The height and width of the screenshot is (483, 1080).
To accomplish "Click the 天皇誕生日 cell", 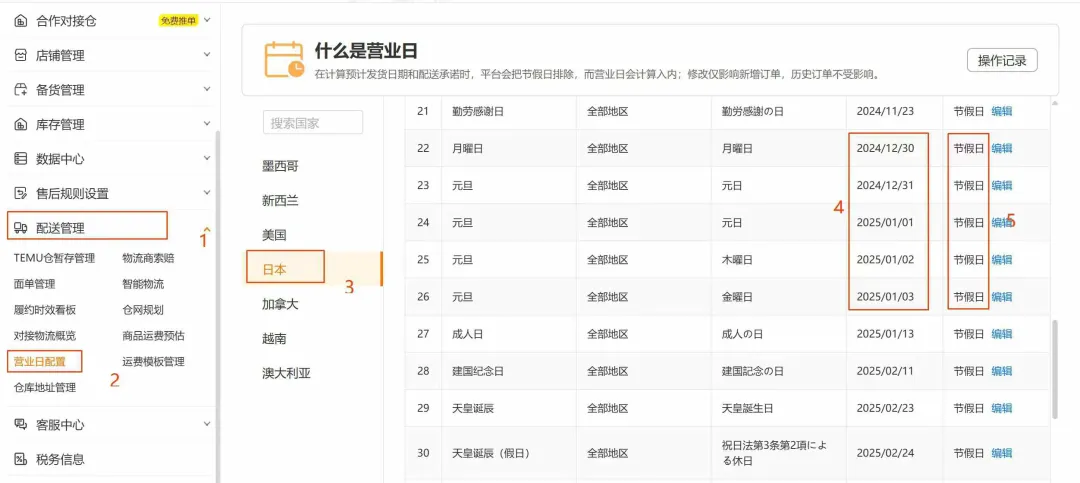I will coord(747,409).
